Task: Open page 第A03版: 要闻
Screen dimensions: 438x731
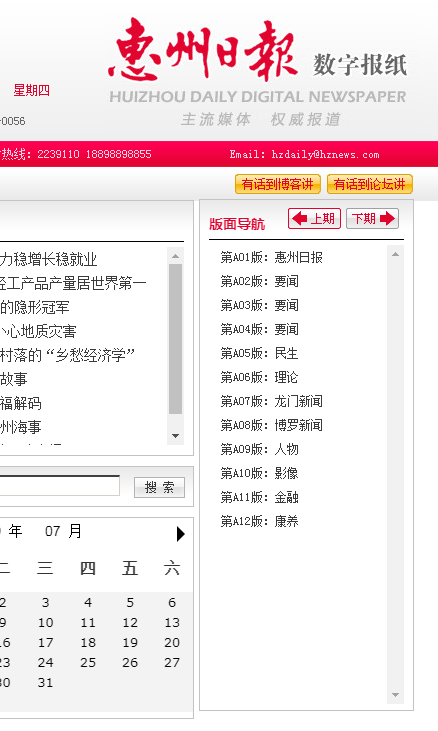Action: pos(260,305)
